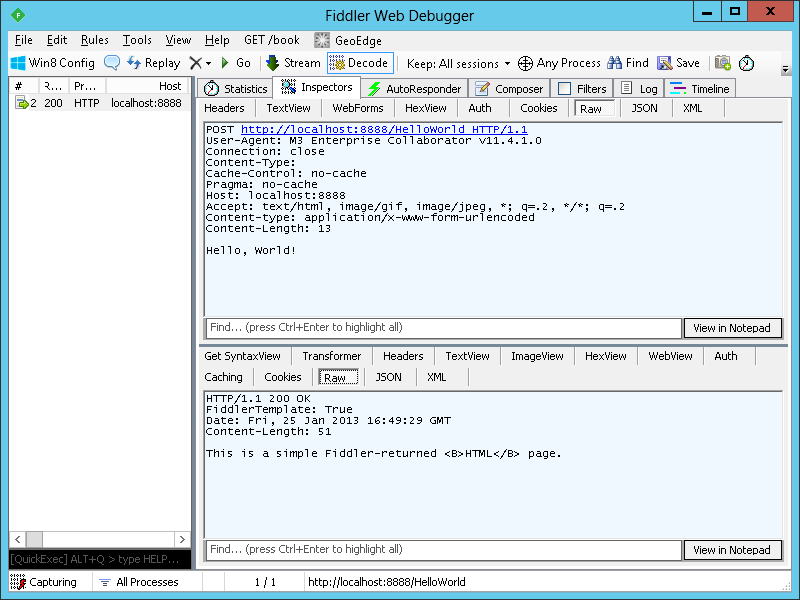The image size is (800, 600).
Task: Toggle Capturing in the status bar
Action: (x=43, y=582)
